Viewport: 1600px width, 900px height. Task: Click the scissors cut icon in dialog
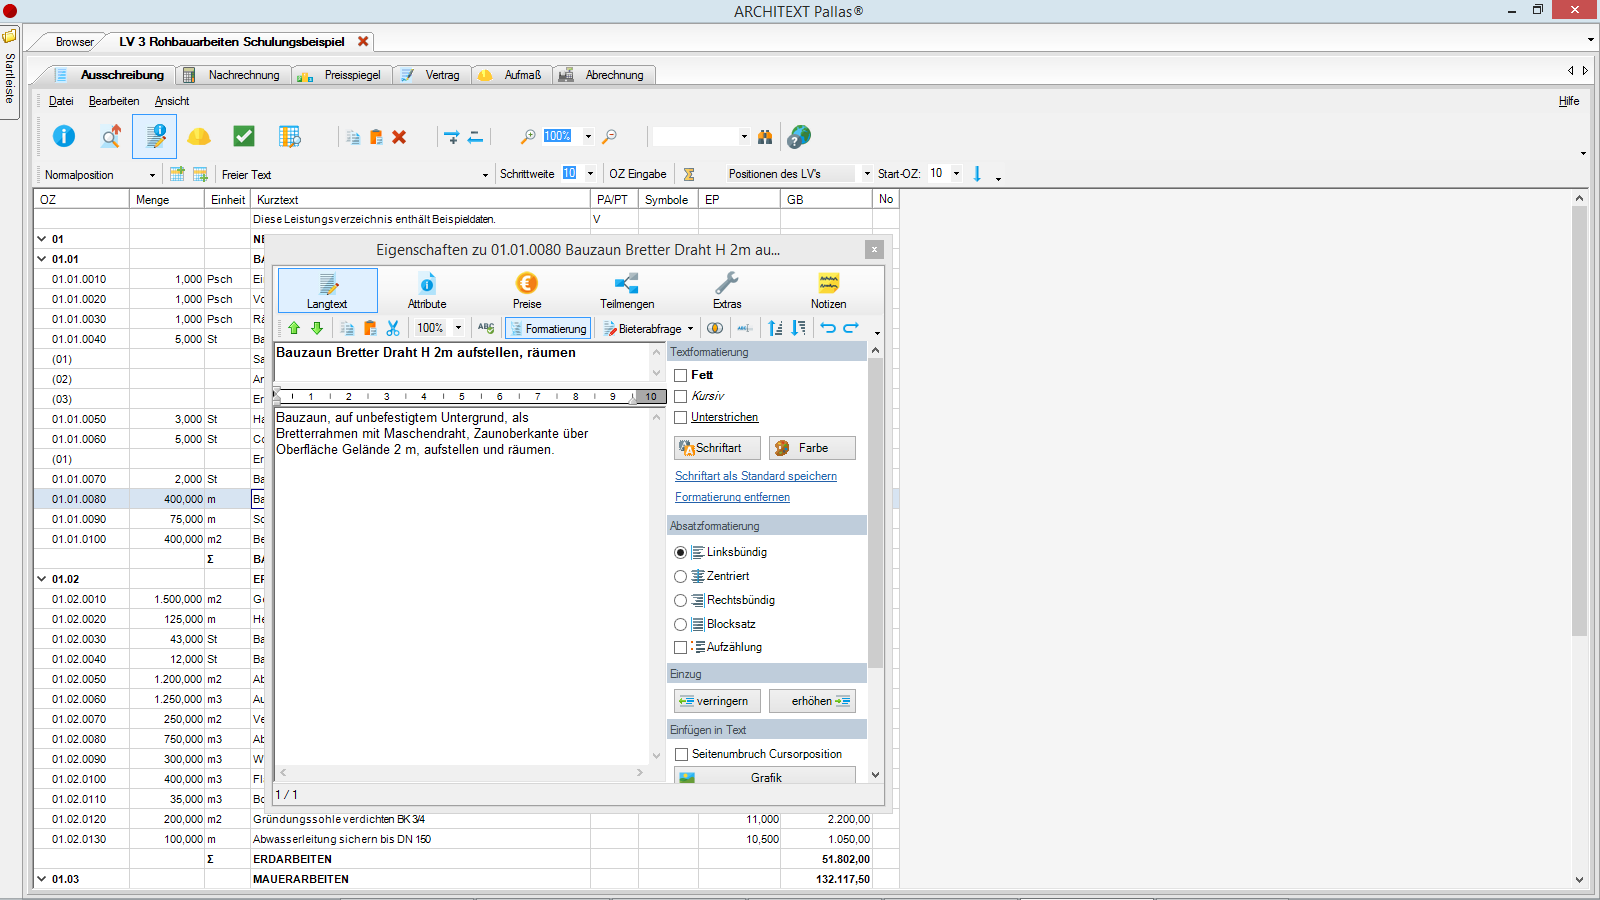[393, 328]
